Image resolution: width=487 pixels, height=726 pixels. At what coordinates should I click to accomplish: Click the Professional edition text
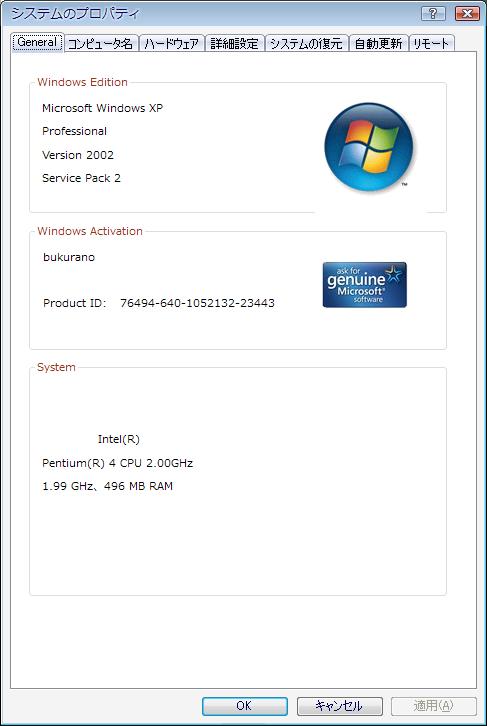pyautogui.click(x=75, y=131)
